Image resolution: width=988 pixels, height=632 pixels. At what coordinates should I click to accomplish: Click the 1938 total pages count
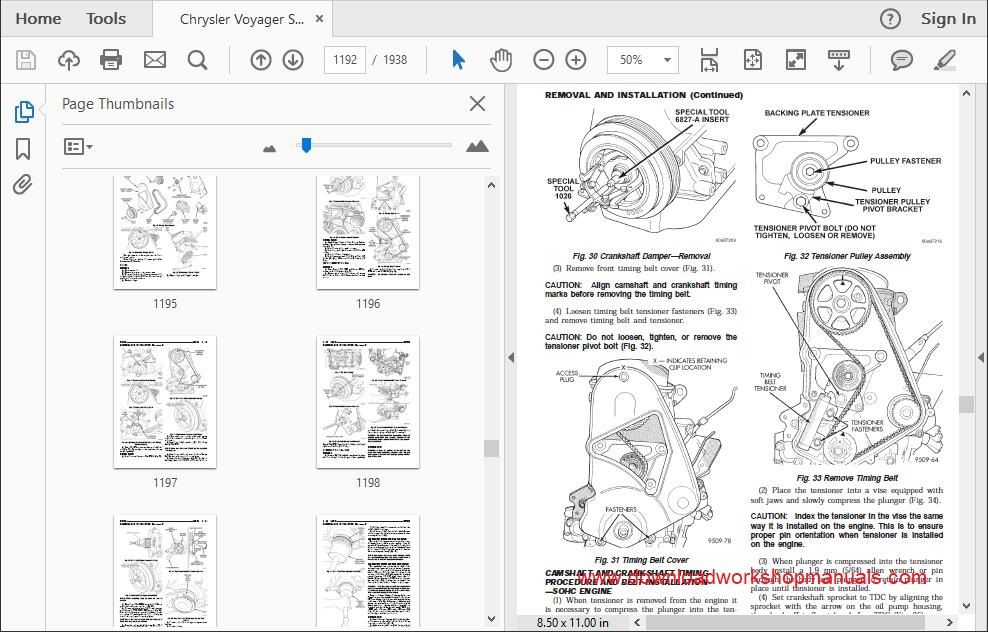[x=395, y=60]
